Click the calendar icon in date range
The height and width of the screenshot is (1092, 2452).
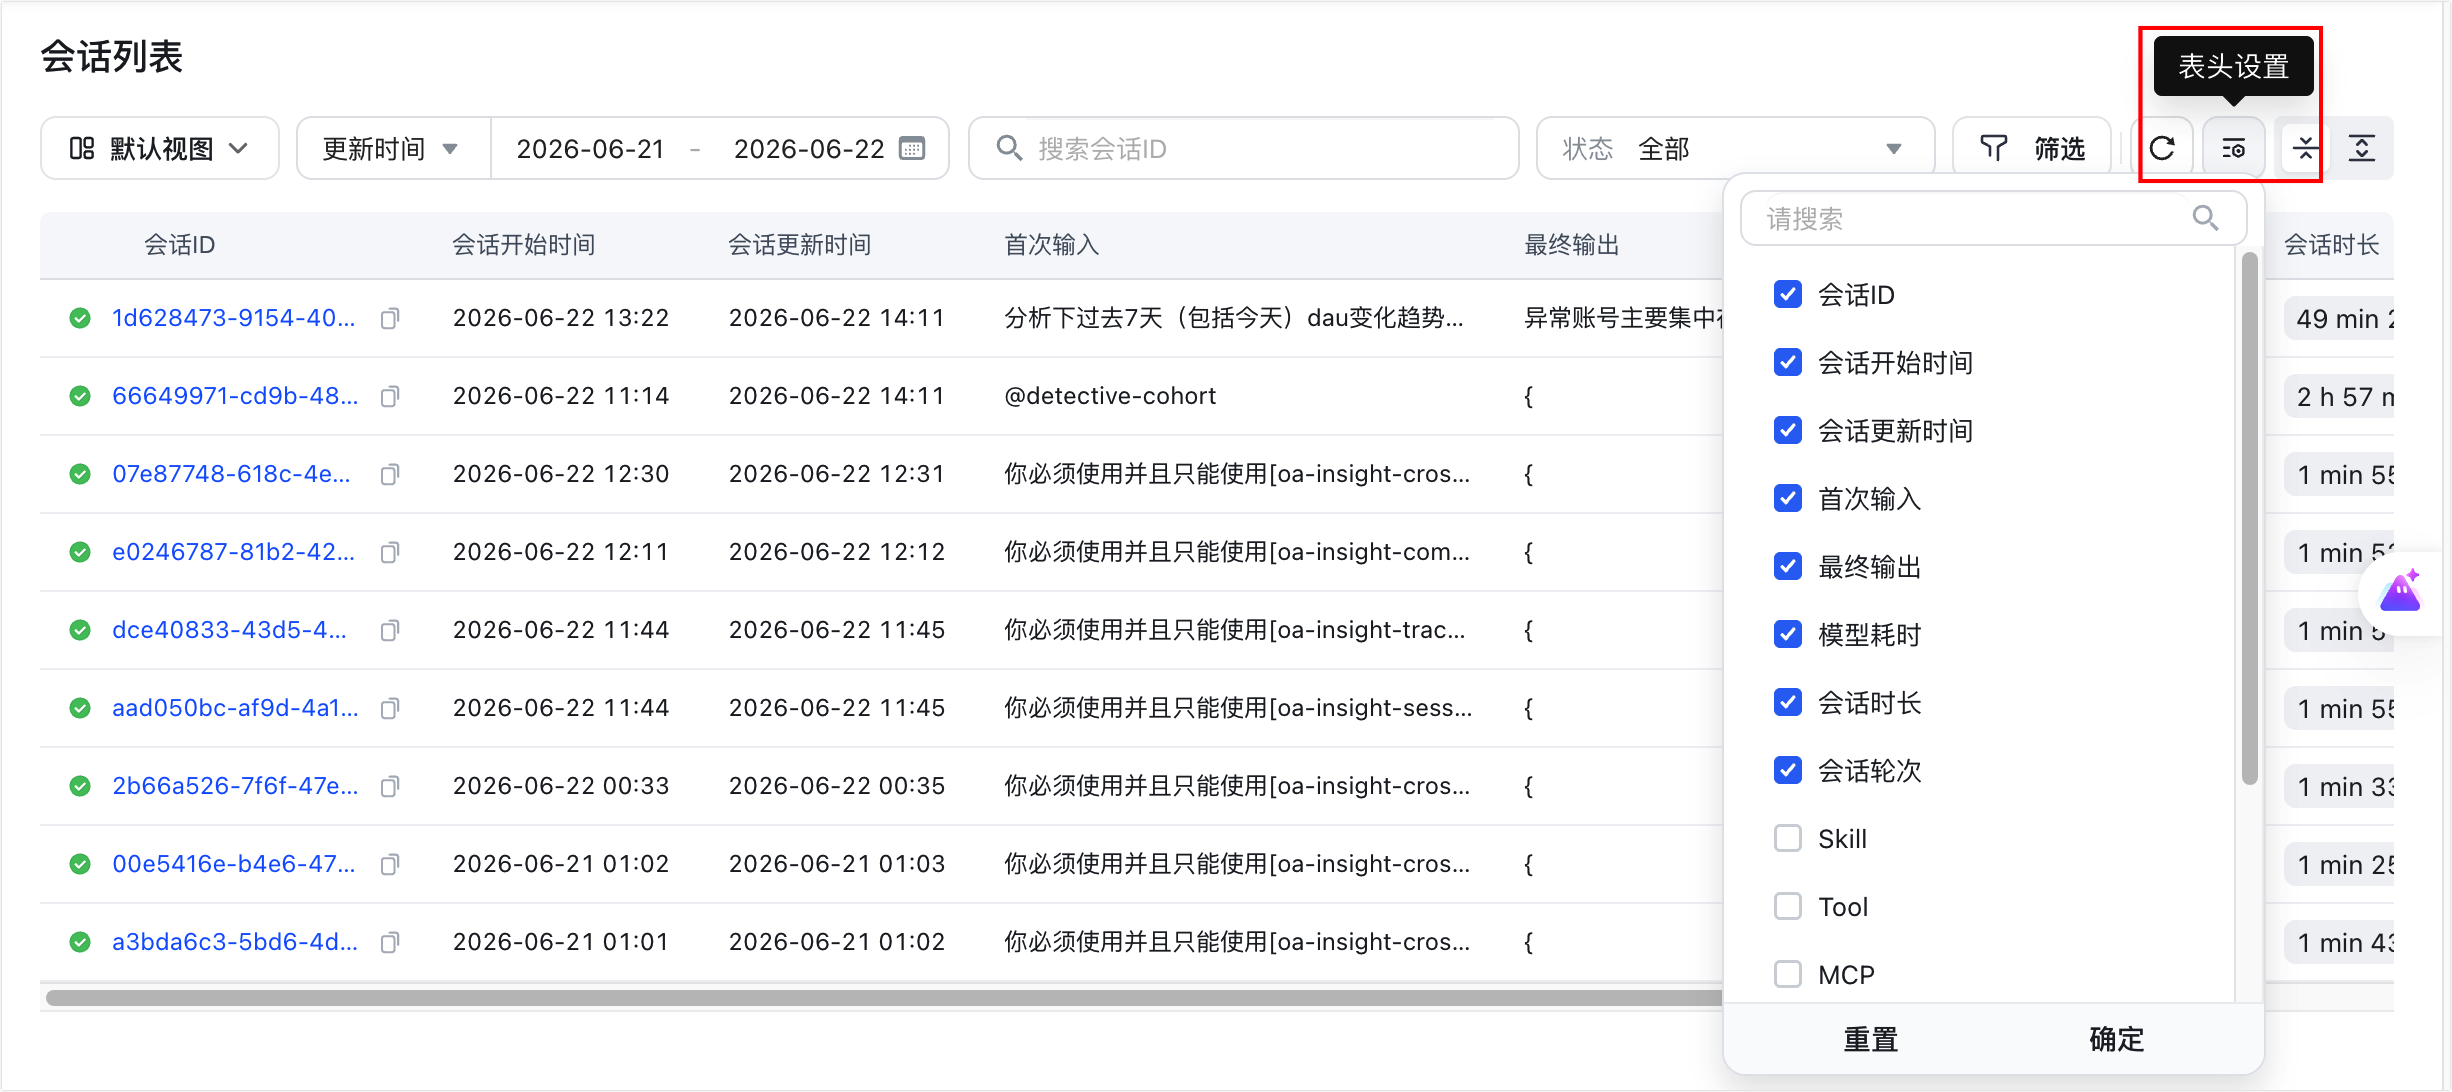[x=912, y=149]
